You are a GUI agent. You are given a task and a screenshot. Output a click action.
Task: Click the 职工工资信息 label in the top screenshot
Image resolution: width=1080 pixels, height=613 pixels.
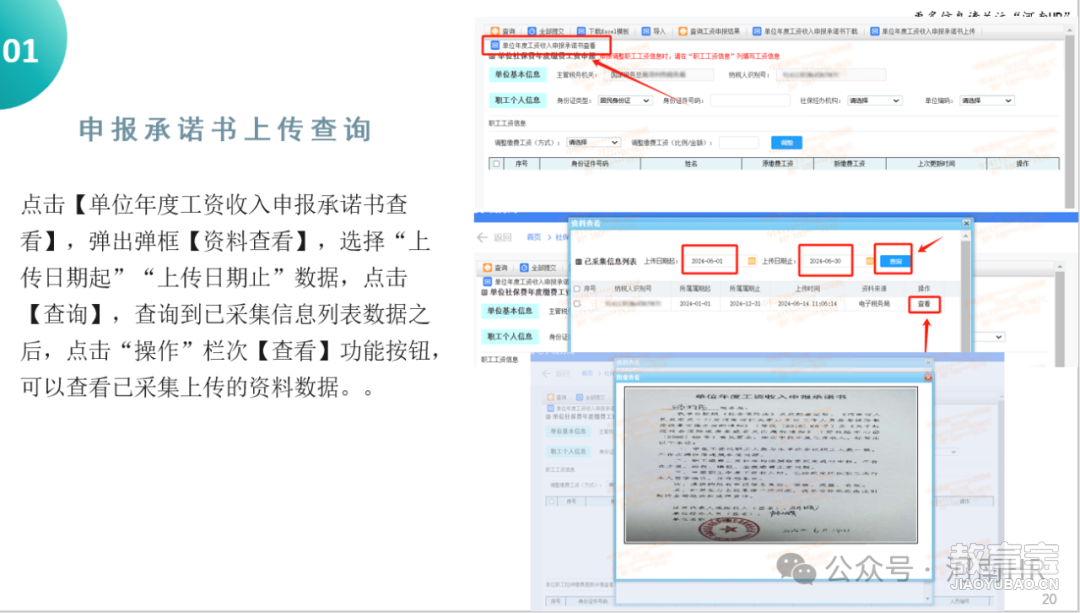pyautogui.click(x=508, y=123)
